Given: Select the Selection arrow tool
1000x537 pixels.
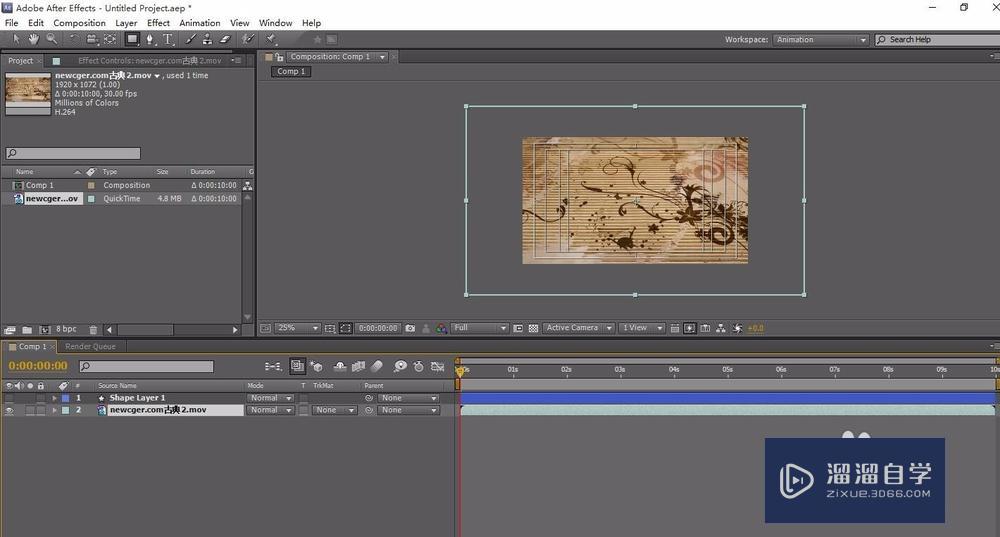Looking at the screenshot, I should [16, 40].
